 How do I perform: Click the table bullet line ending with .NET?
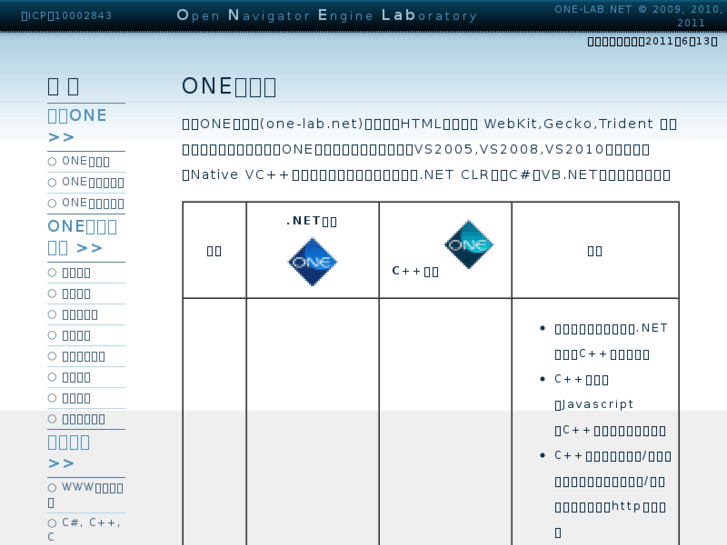coord(611,329)
